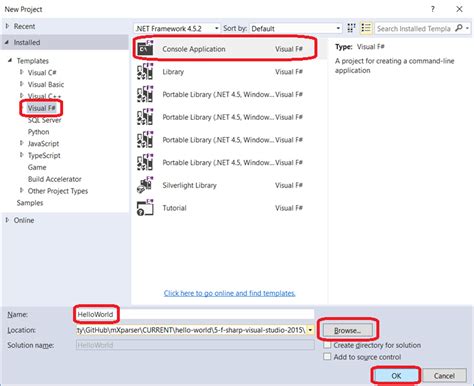
Task: Select the Library template name text
Action: 173,71
